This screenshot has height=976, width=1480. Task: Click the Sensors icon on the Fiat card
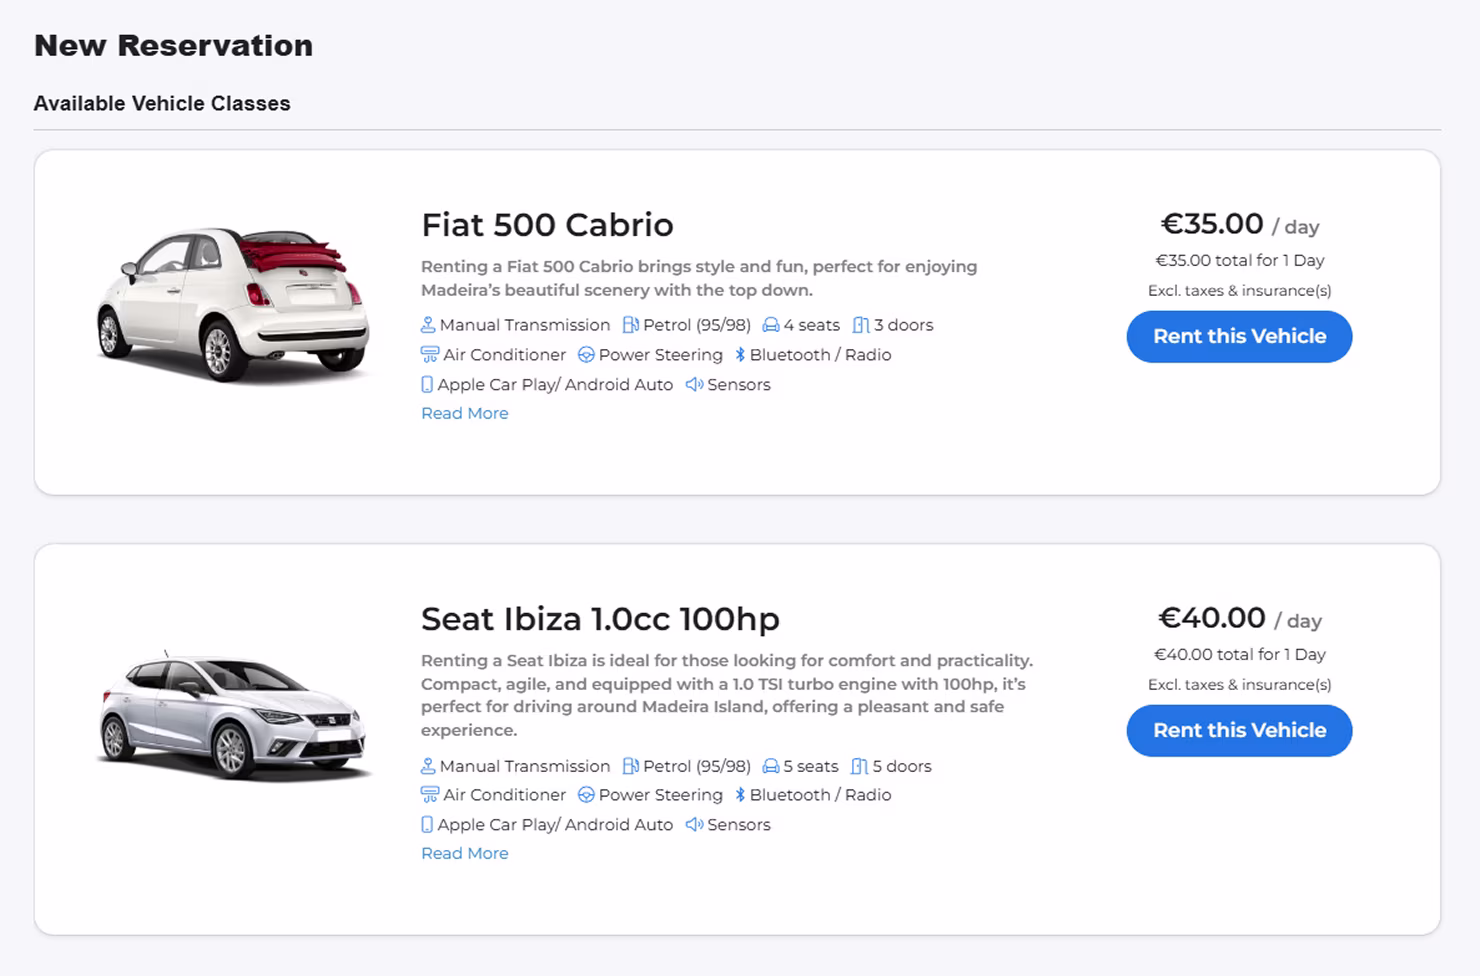(693, 384)
